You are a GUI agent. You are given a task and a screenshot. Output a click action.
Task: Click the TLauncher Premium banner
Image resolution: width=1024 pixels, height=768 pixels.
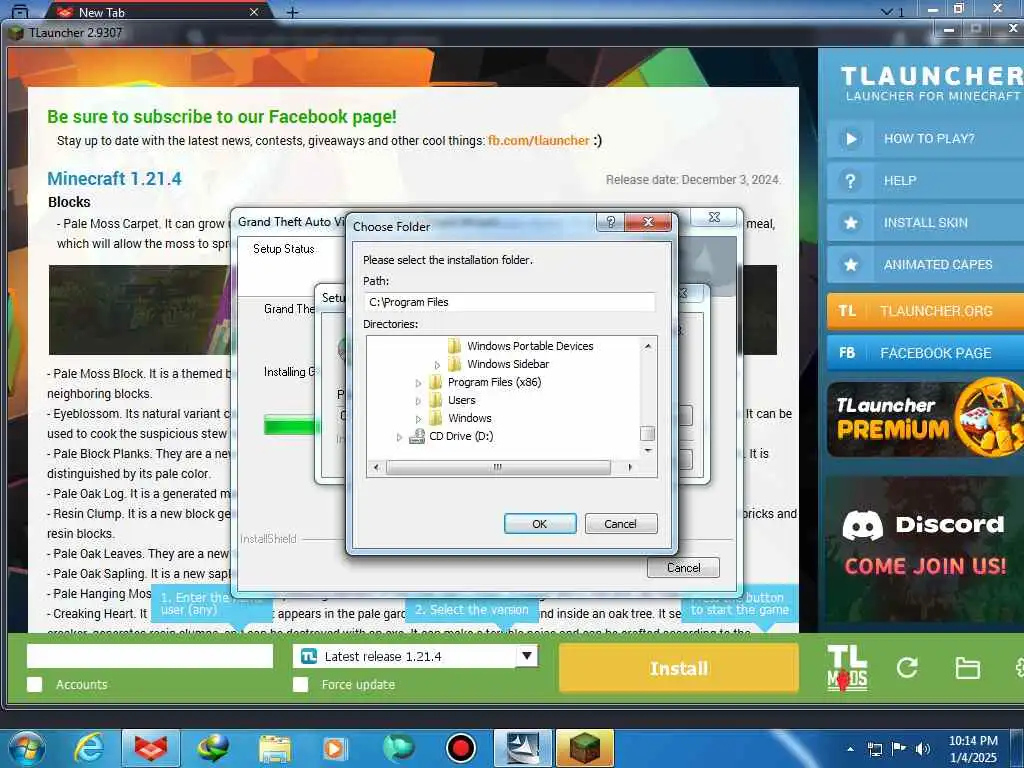925,418
